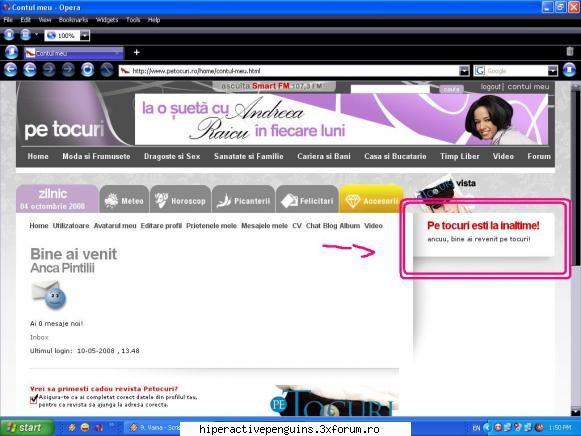Click the Opera reload button

[x=87, y=70]
